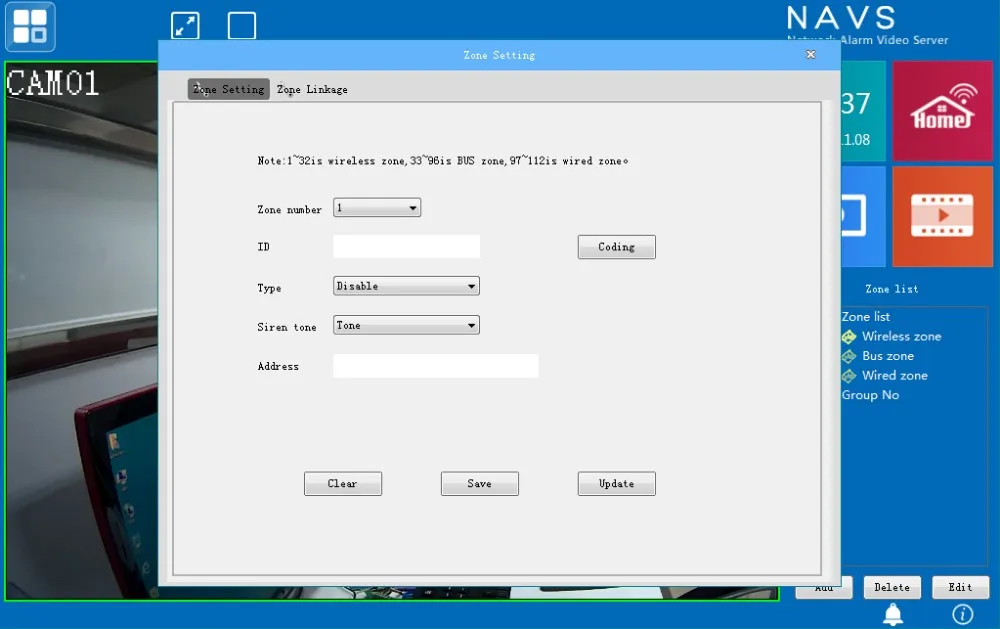The width and height of the screenshot is (1000, 629).
Task: Focus the Address input field
Action: click(x=435, y=366)
